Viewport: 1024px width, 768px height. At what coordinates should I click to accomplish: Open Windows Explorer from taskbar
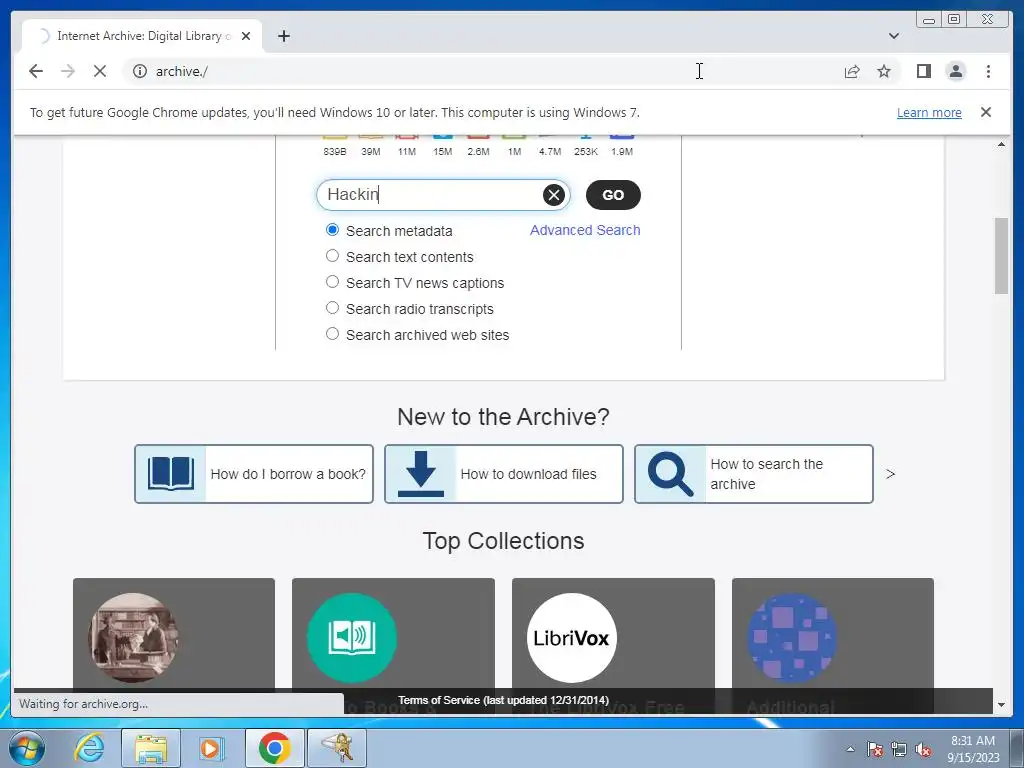(x=151, y=748)
